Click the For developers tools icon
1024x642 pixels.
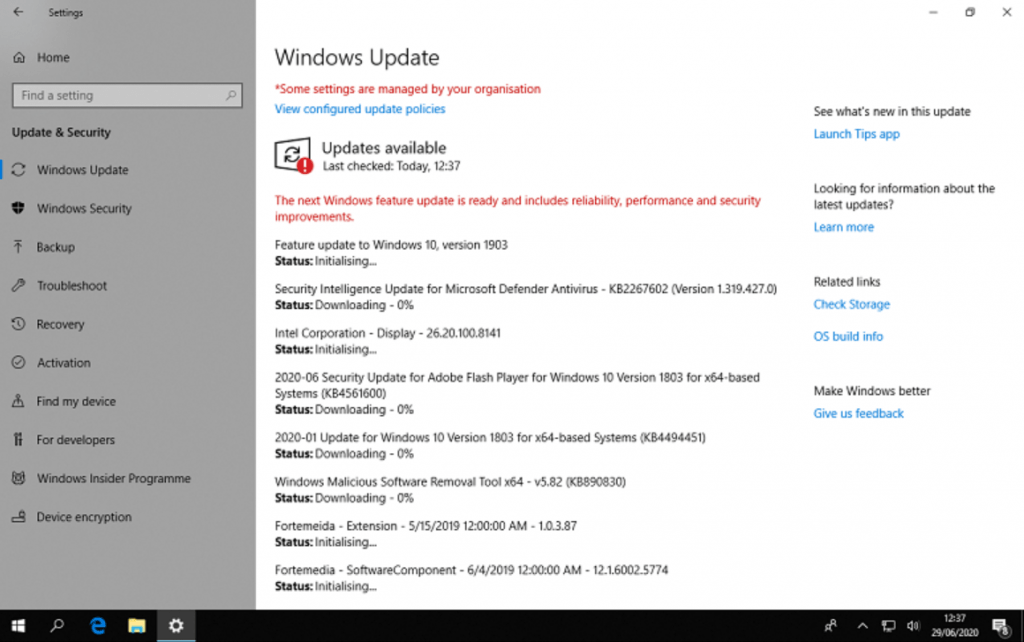pyautogui.click(x=18, y=440)
